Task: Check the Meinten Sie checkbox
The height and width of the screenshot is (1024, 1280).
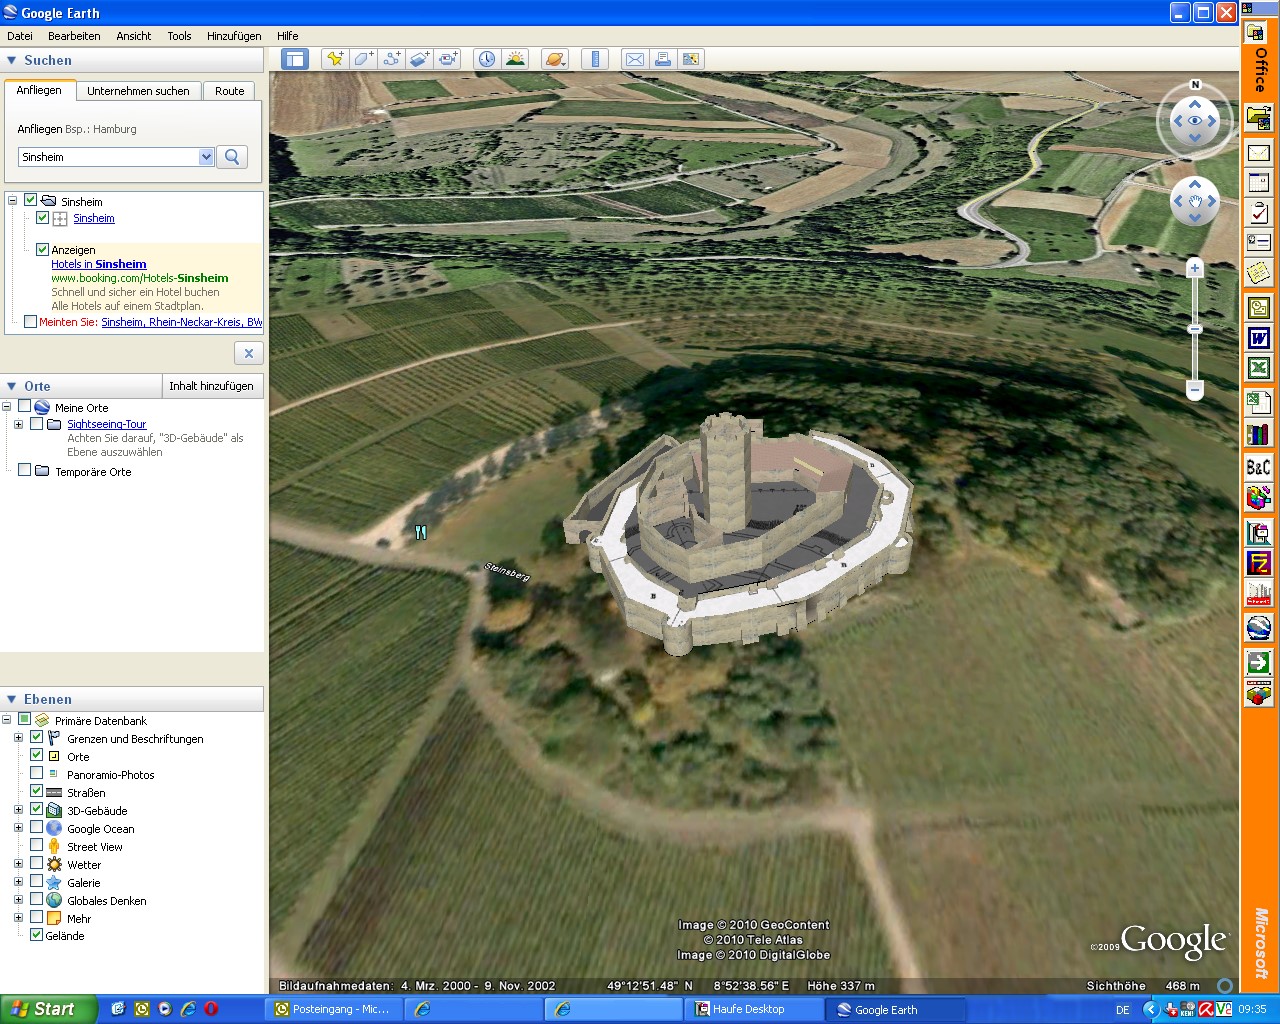Action: pos(30,321)
